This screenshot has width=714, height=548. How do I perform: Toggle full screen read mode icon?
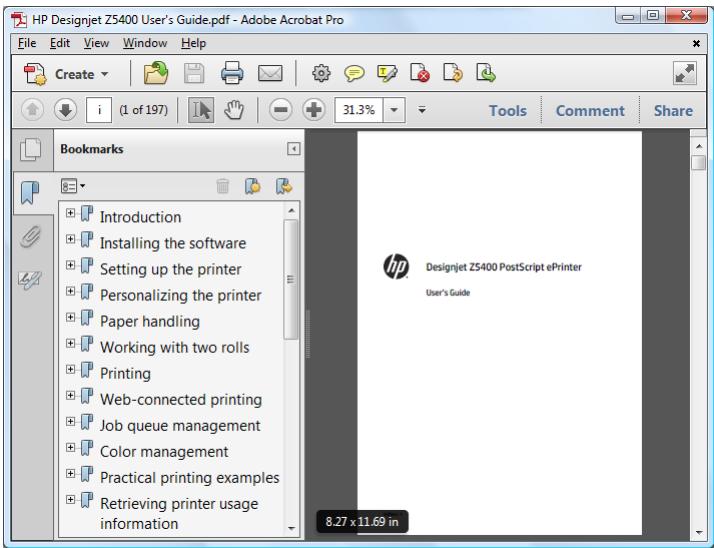pyautogui.click(x=685, y=73)
